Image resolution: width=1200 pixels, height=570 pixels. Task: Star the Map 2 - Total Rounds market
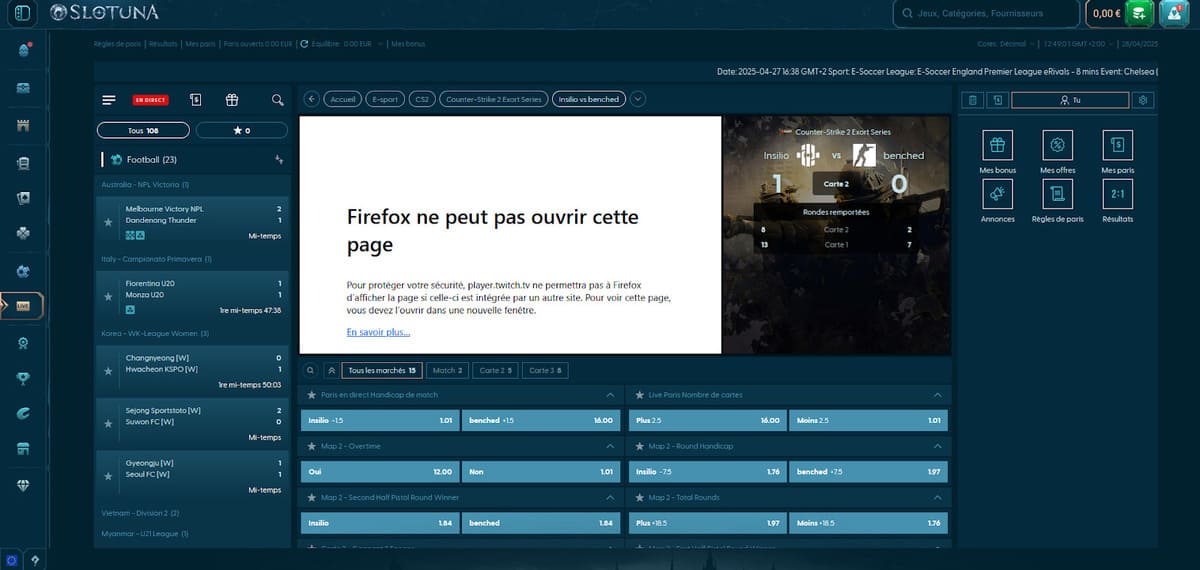[x=639, y=497]
